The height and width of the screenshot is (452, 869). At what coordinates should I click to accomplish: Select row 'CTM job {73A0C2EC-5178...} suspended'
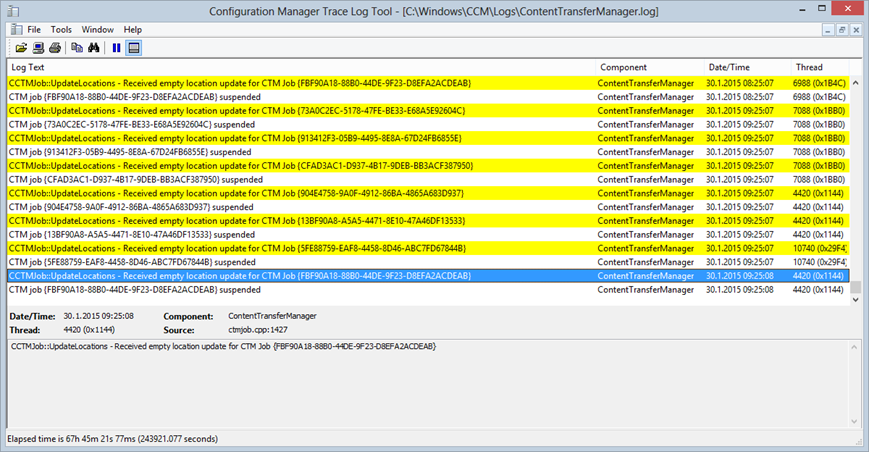click(x=428, y=125)
